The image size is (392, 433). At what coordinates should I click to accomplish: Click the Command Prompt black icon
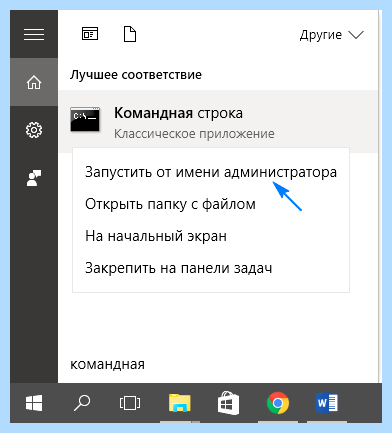coord(85,119)
